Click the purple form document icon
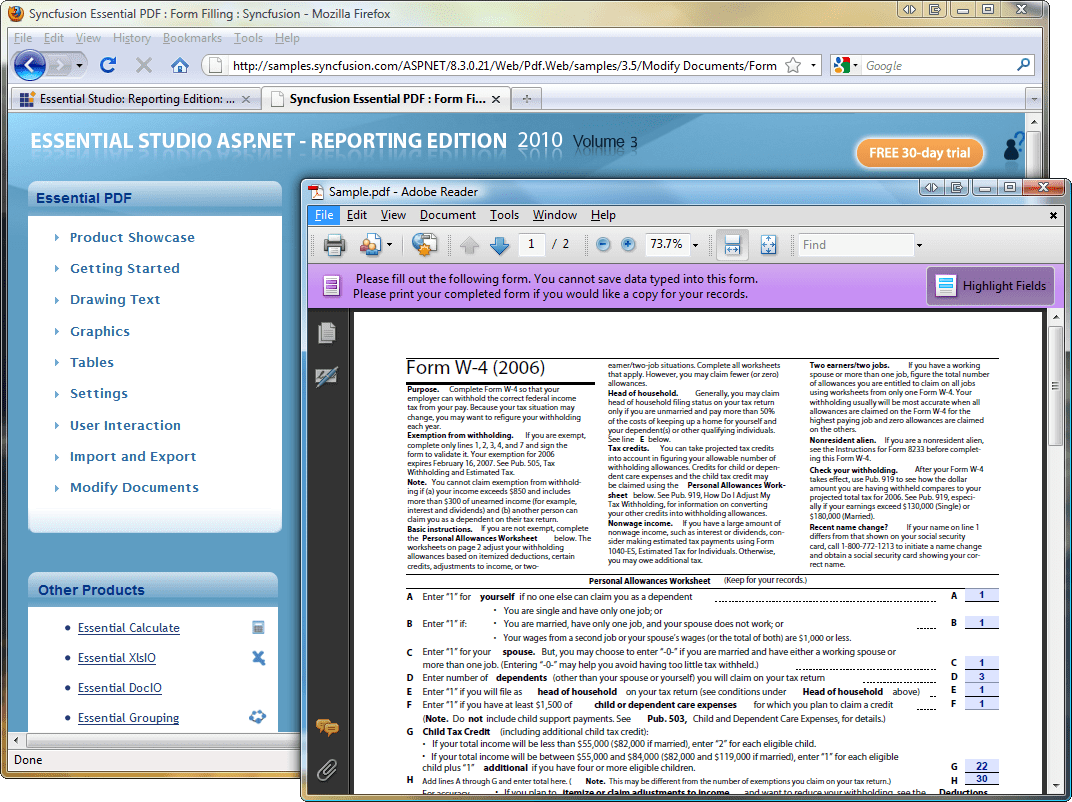The width and height of the screenshot is (1072, 802). [332, 286]
